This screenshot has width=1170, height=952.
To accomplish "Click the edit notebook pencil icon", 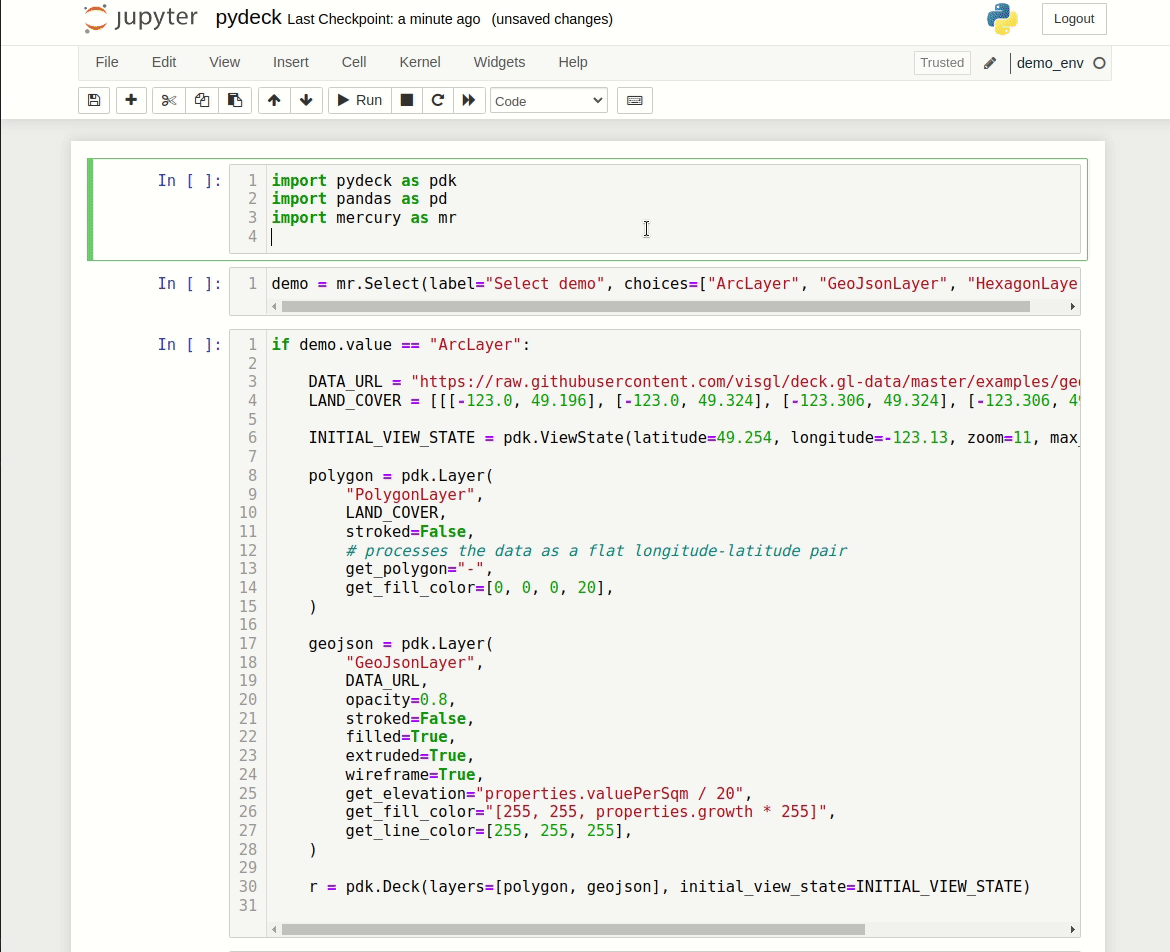I will click(x=989, y=62).
